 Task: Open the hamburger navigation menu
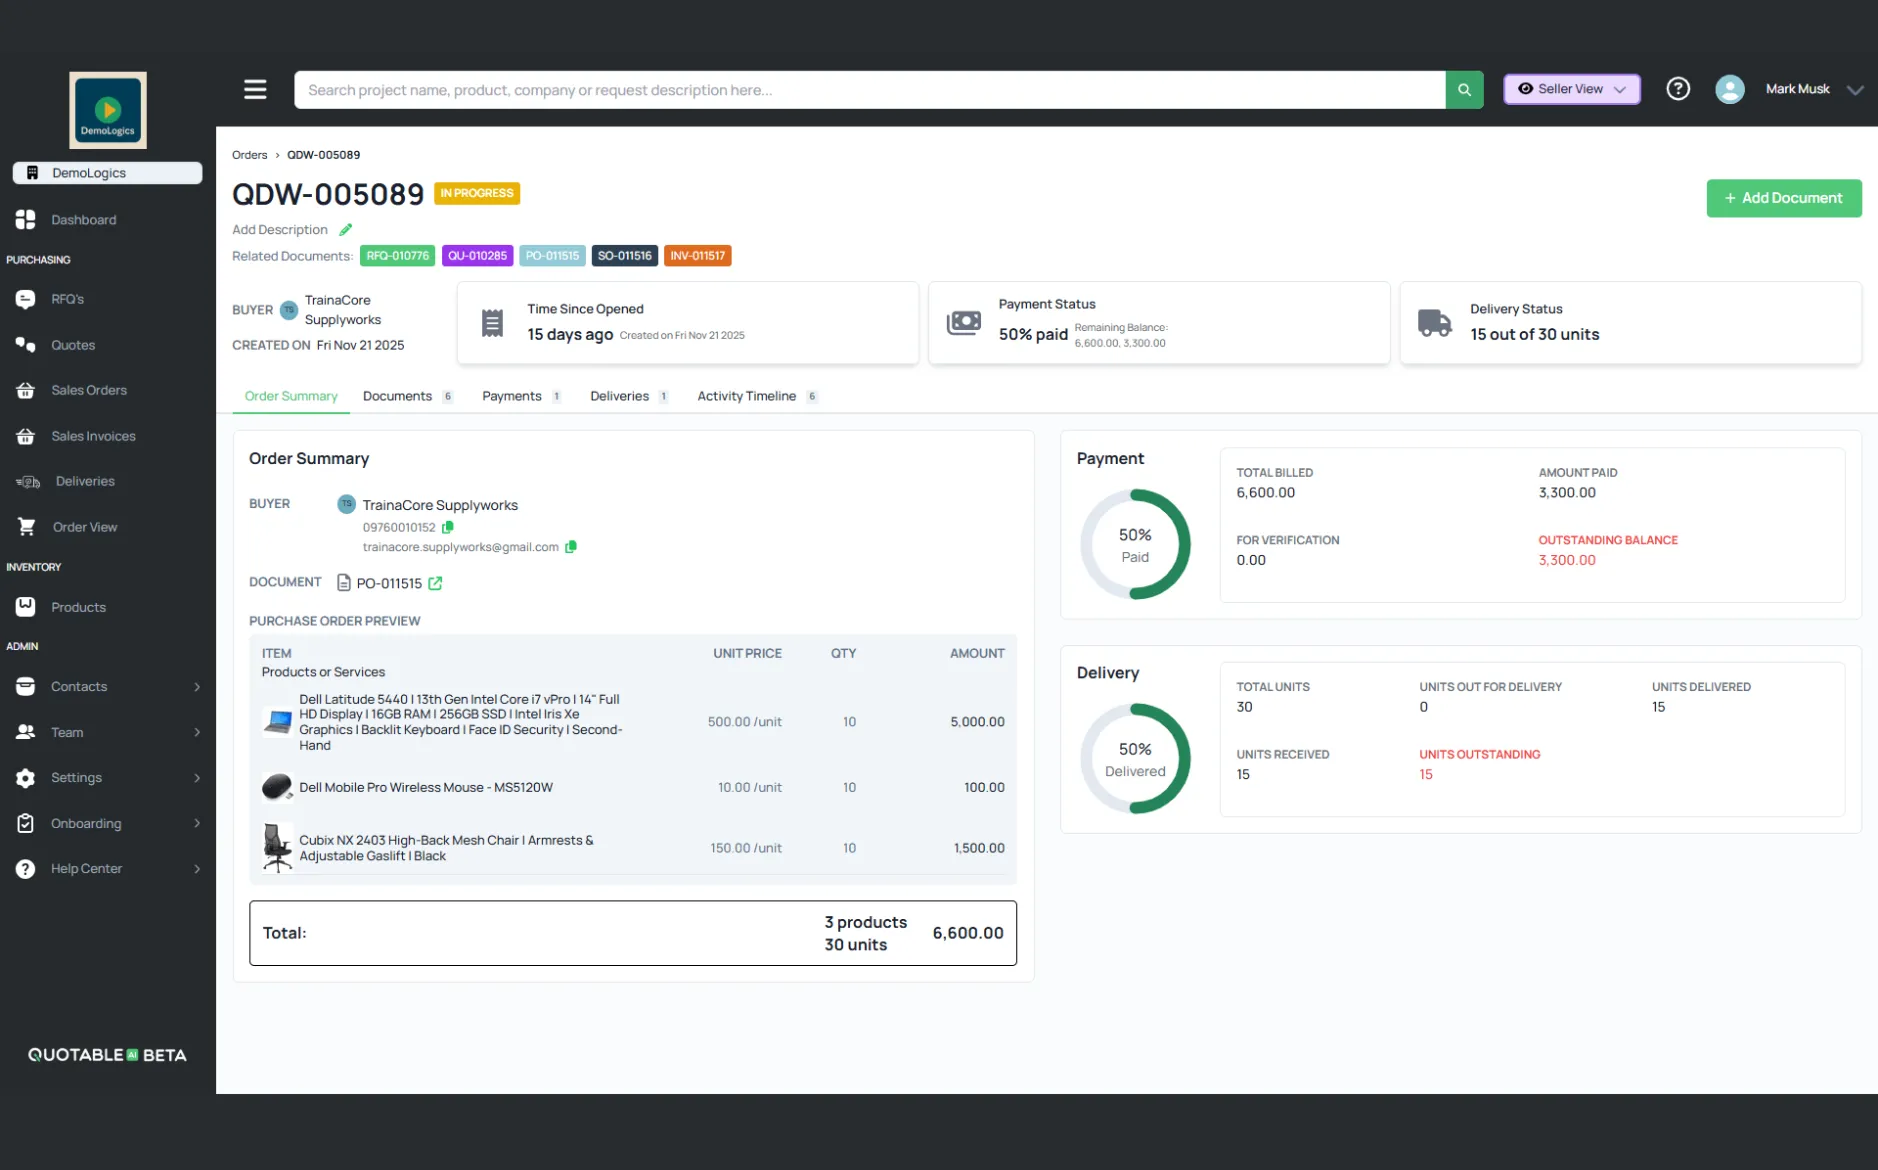pyautogui.click(x=255, y=89)
